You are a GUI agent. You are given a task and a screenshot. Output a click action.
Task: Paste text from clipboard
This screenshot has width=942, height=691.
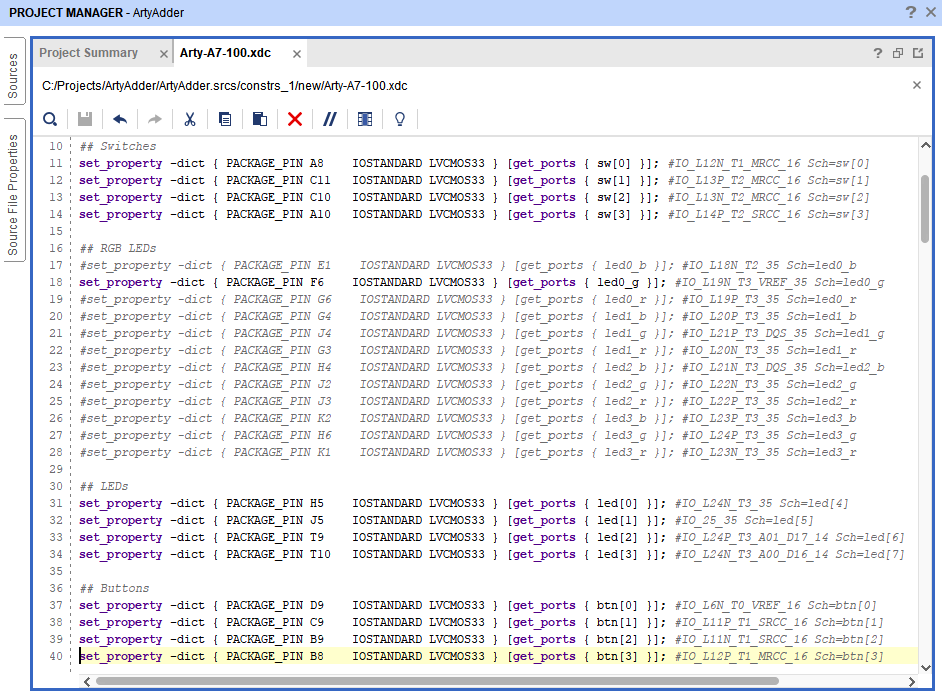[260, 118]
